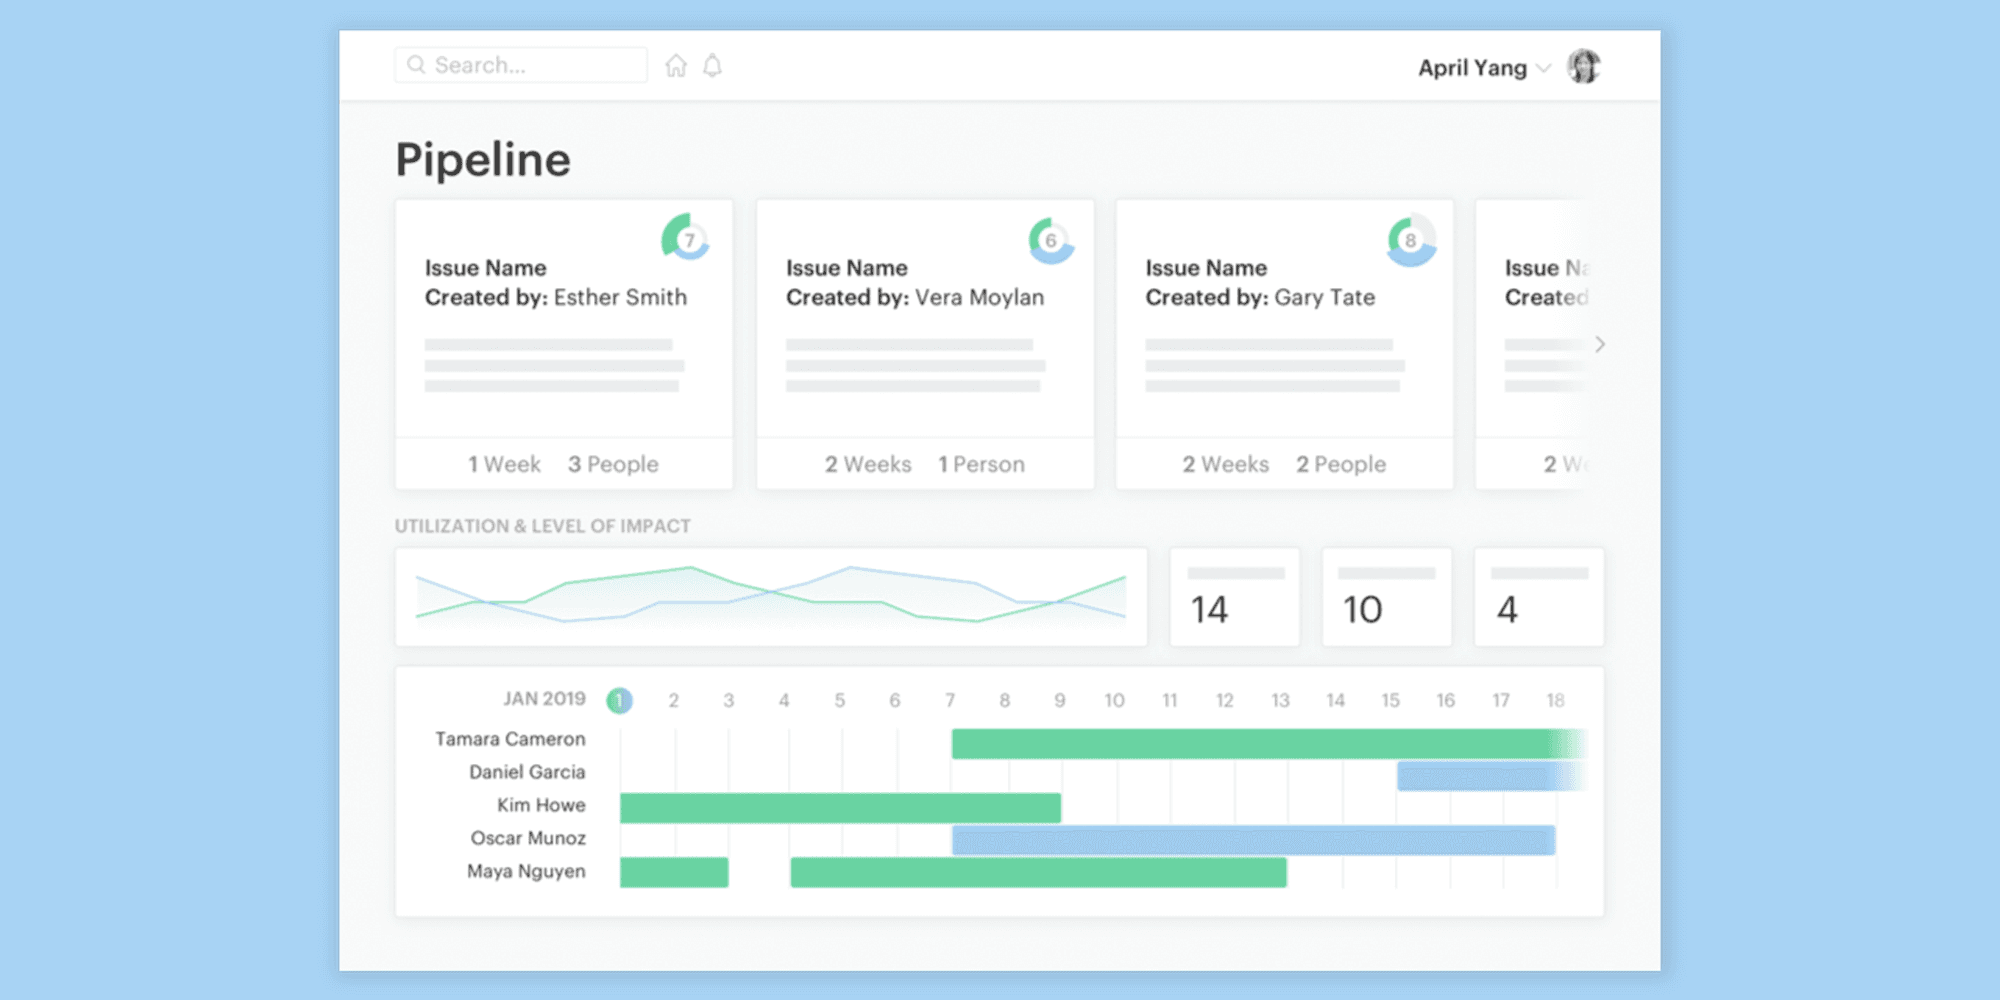Click the score 7 donut on Esther Smith's card

tap(686, 239)
